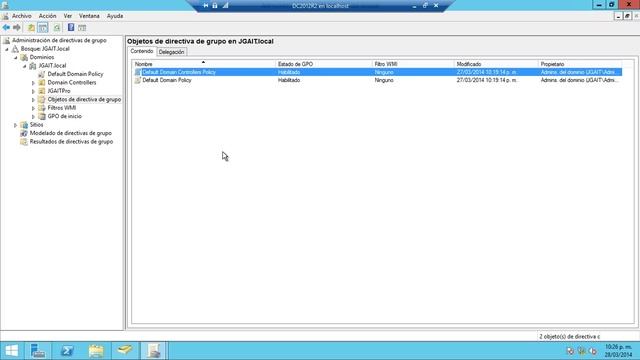Sort by the Modificado column header
Image resolution: width=640 pixels, height=360 pixels.
point(496,64)
